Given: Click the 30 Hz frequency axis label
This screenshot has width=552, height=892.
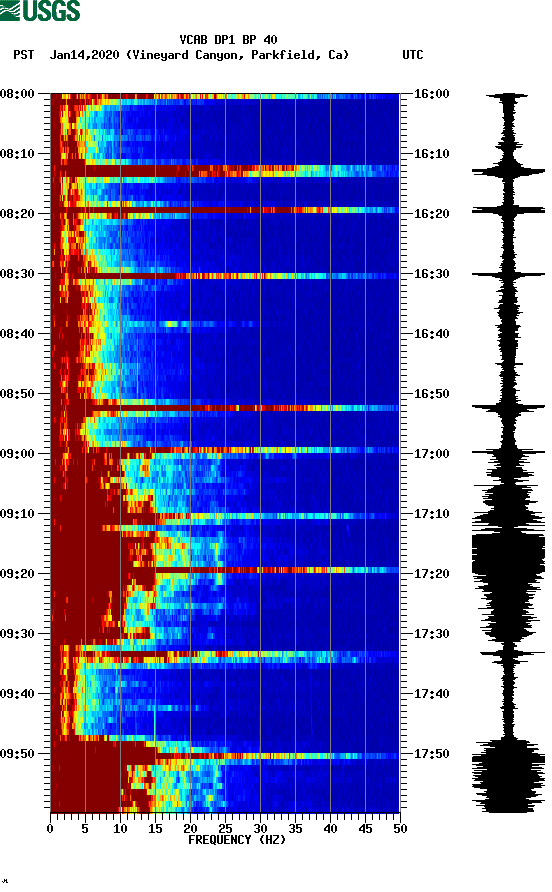Looking at the screenshot, I should tap(261, 829).
